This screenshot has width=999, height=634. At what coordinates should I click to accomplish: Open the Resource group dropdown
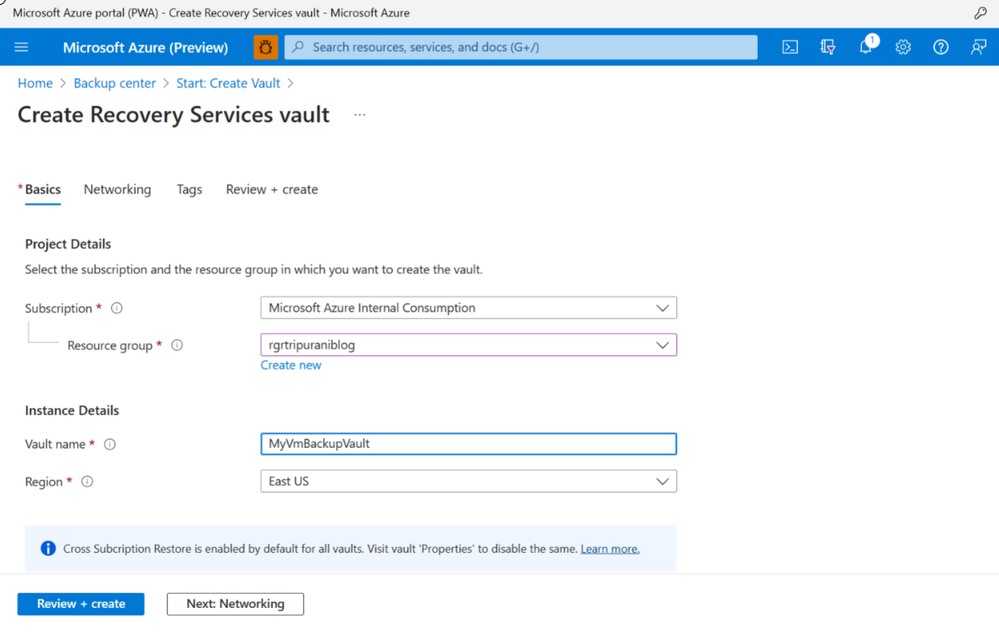[468, 345]
